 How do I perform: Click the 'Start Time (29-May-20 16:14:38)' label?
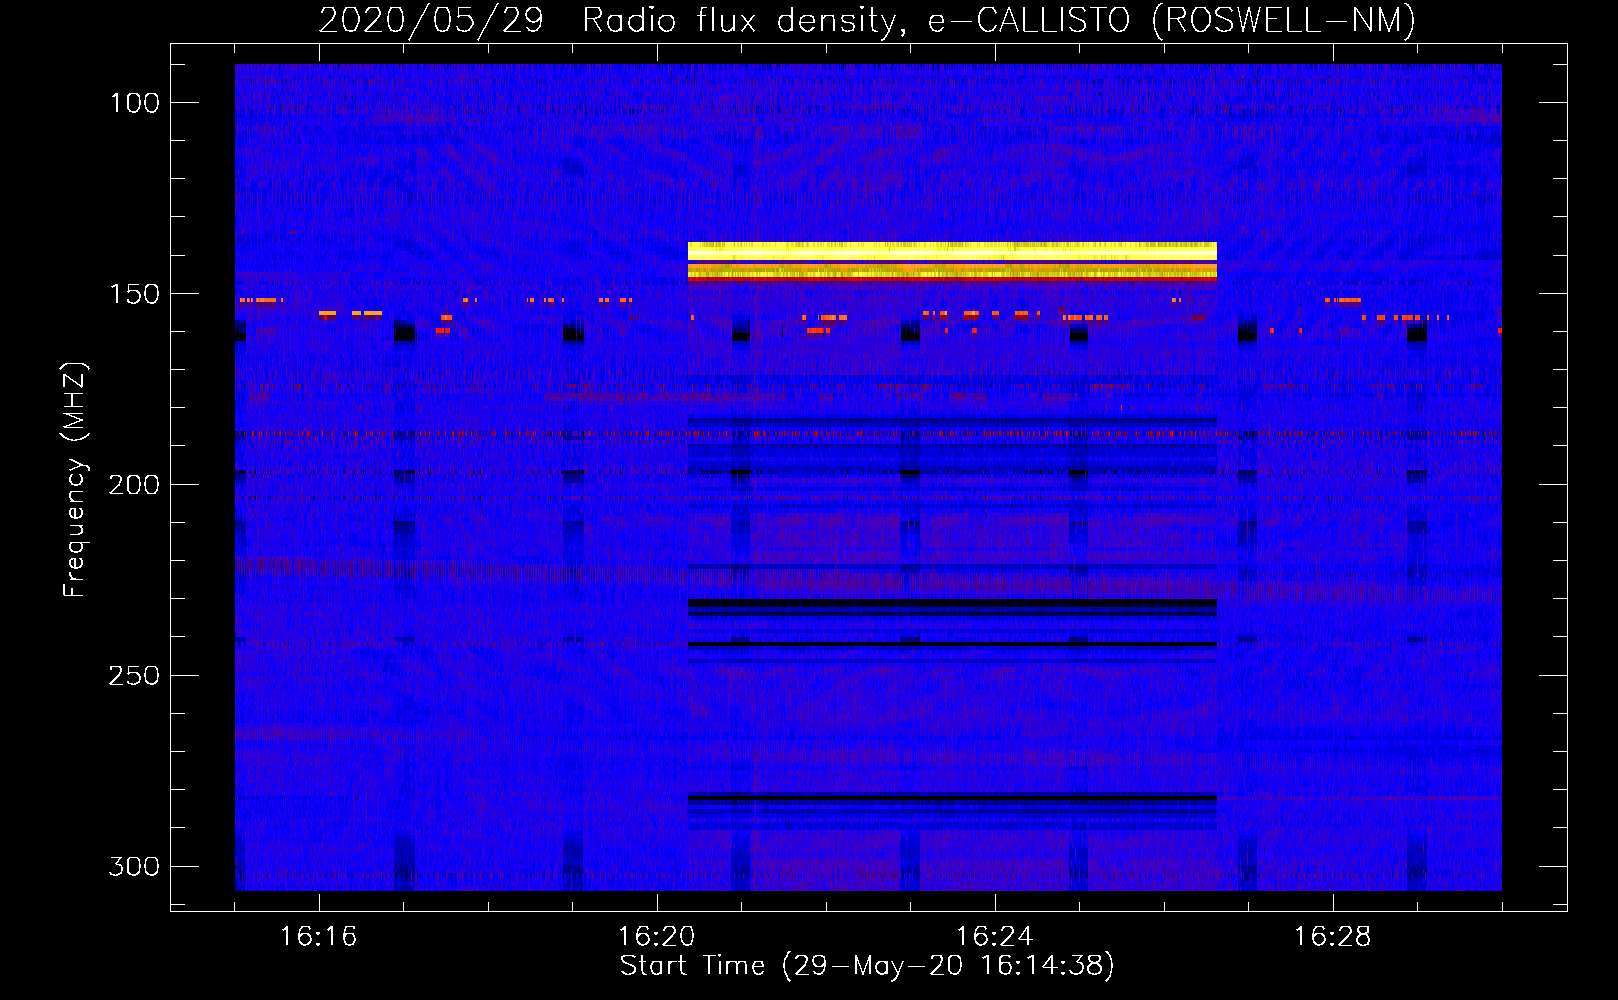[x=867, y=966]
